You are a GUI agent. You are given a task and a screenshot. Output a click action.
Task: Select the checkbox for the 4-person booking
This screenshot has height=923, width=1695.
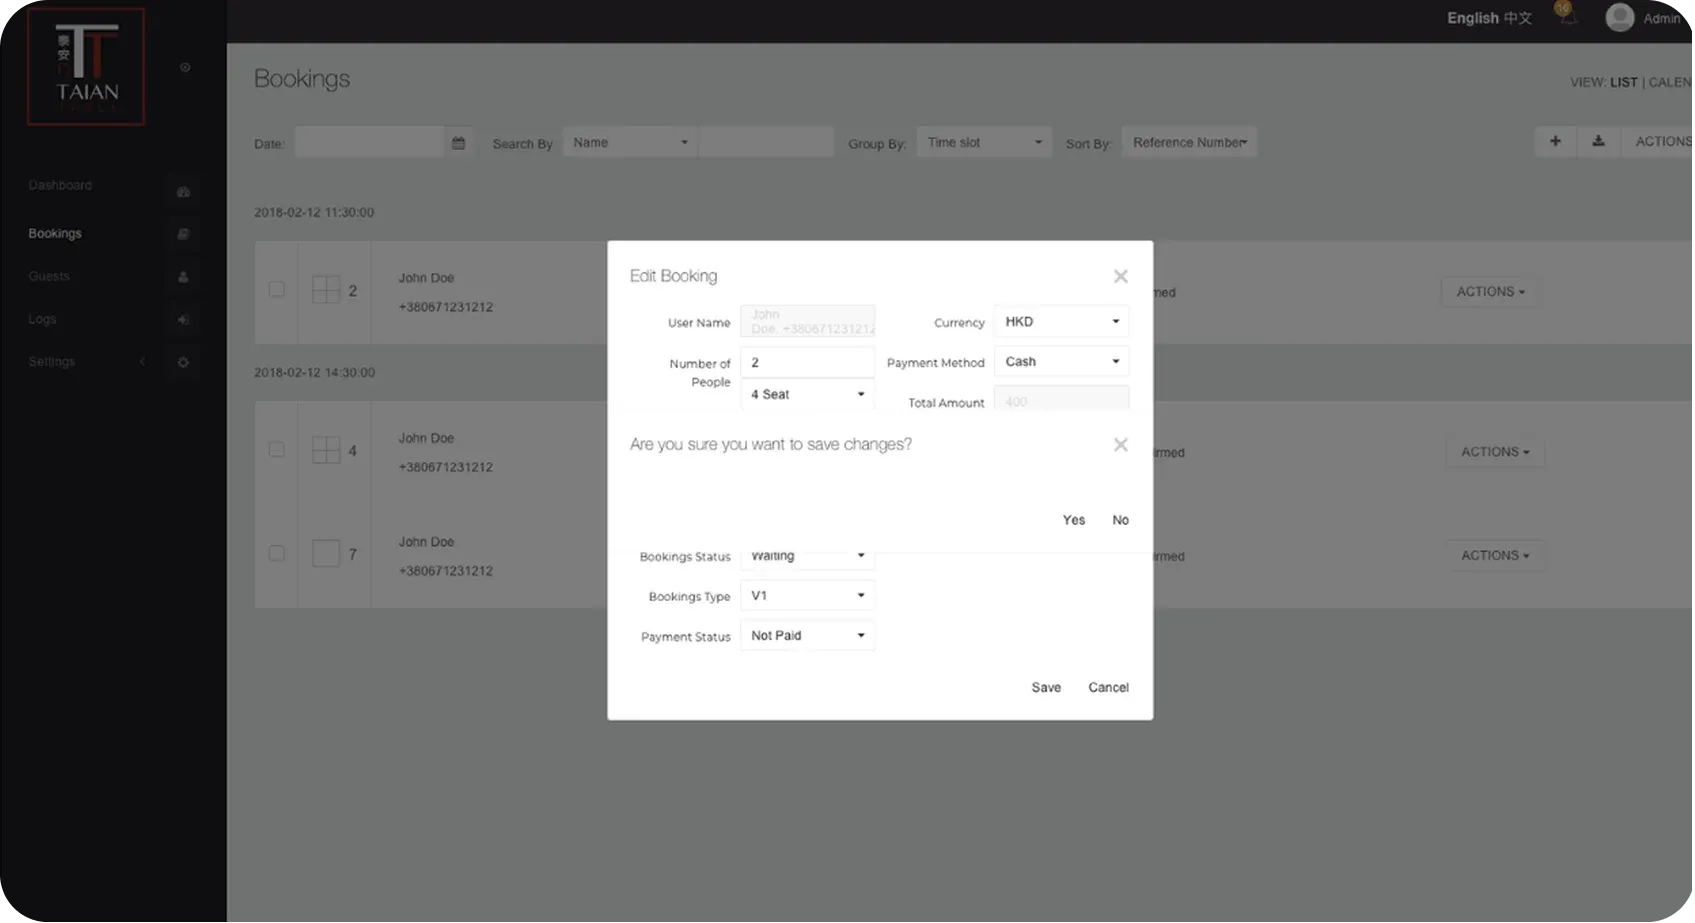pos(277,450)
